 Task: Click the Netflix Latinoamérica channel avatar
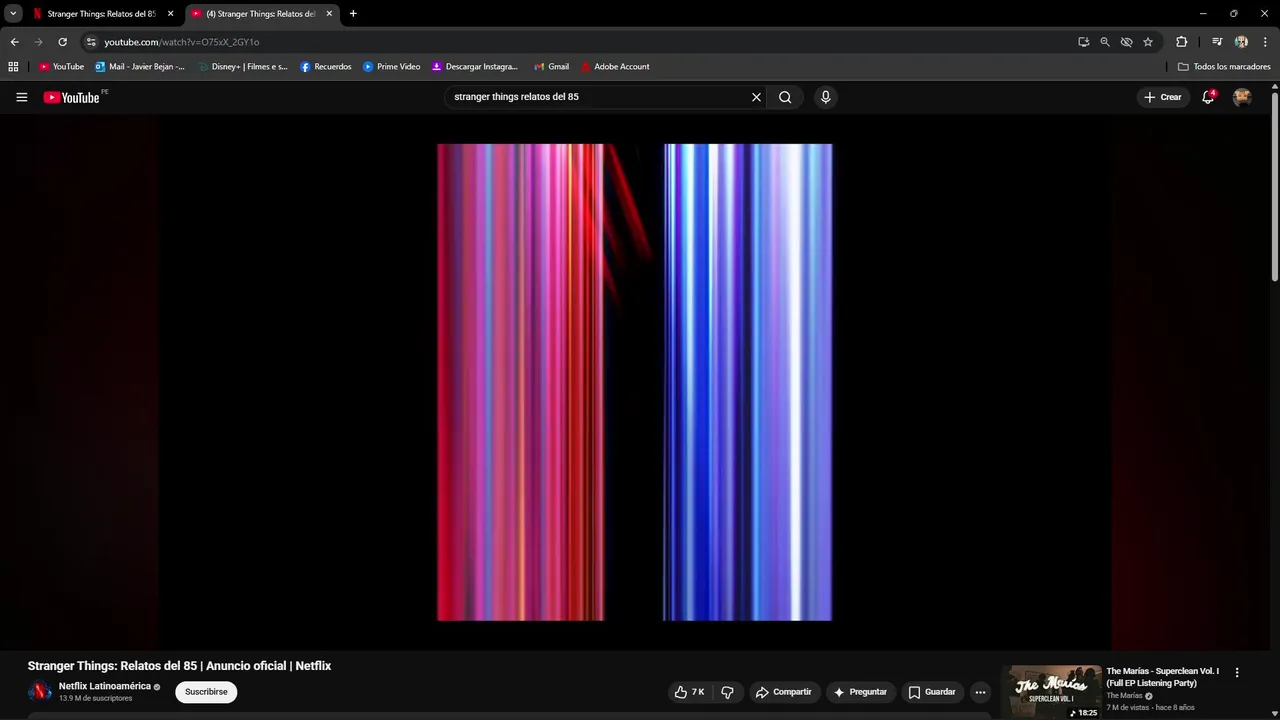(x=40, y=691)
